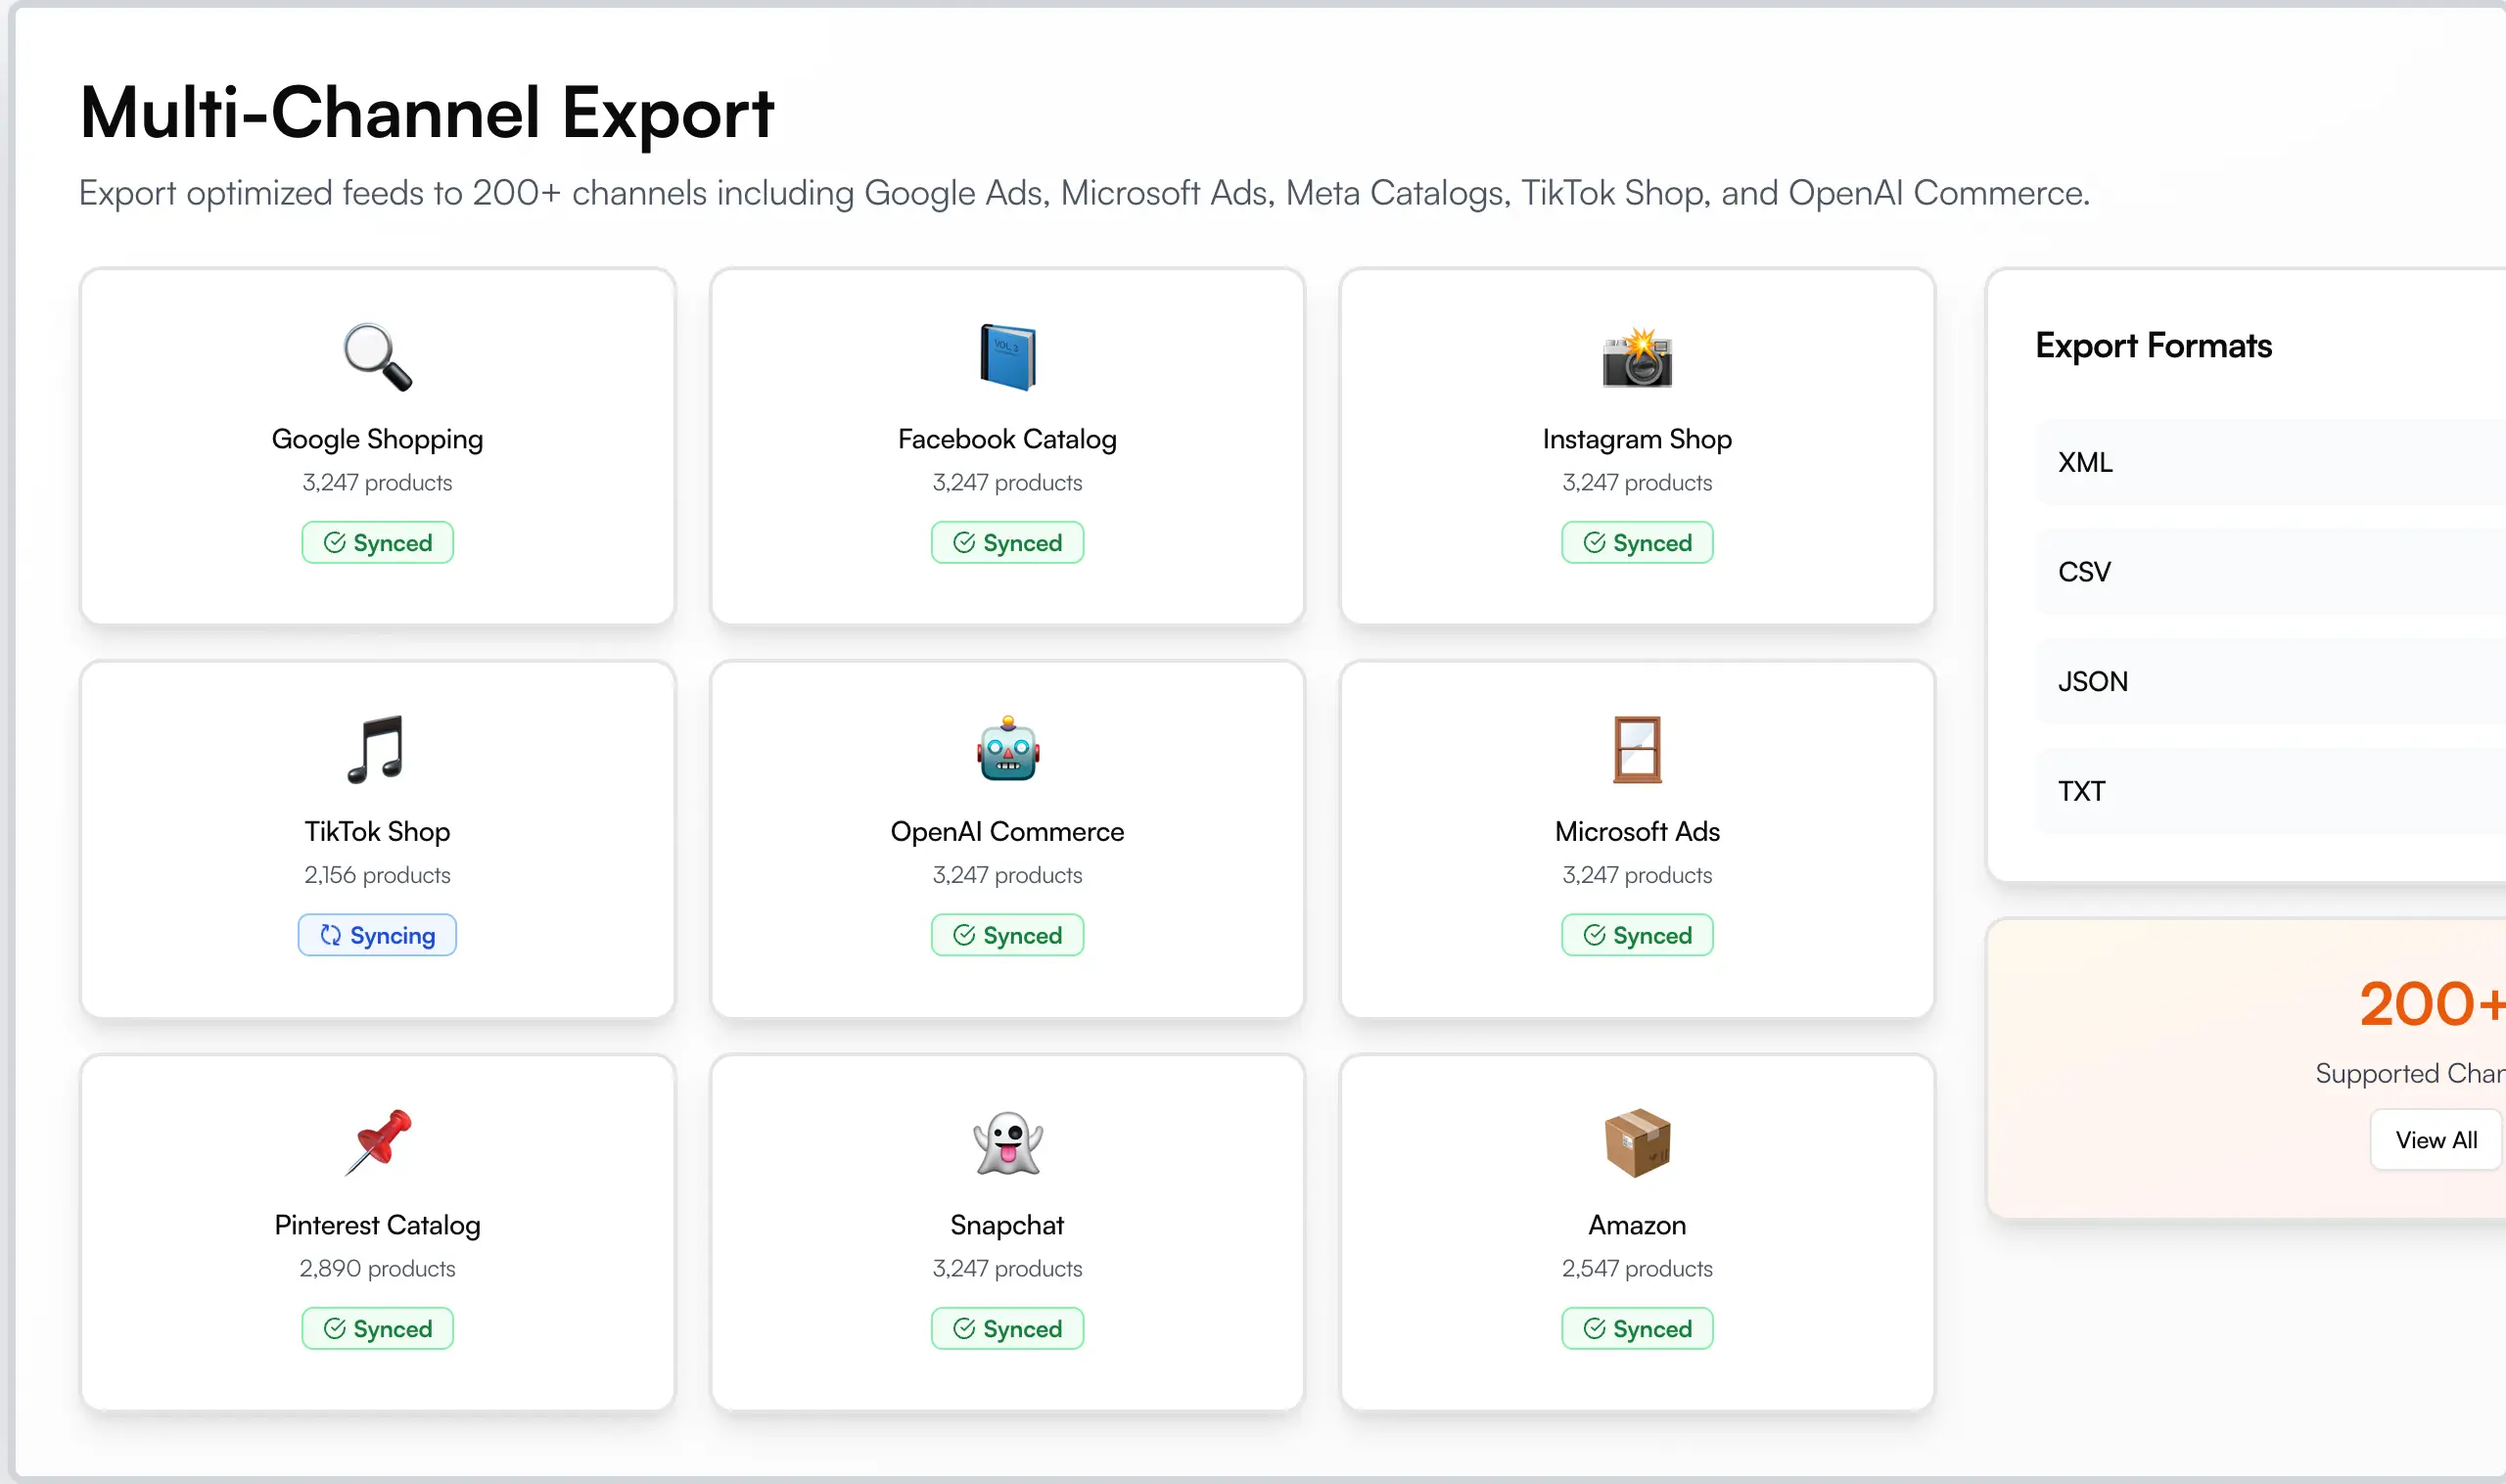The height and width of the screenshot is (1484, 2506).
Task: Click the View All button
Action: (2435, 1139)
